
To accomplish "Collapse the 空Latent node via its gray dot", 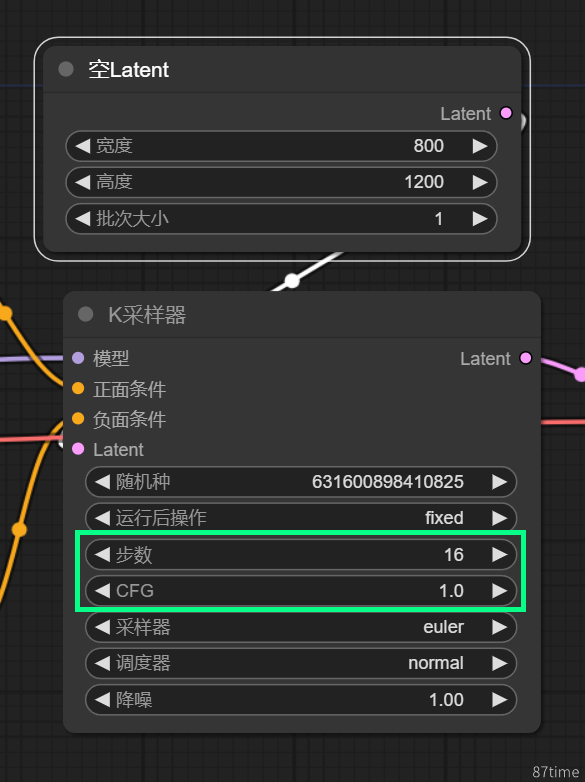I will pos(66,69).
